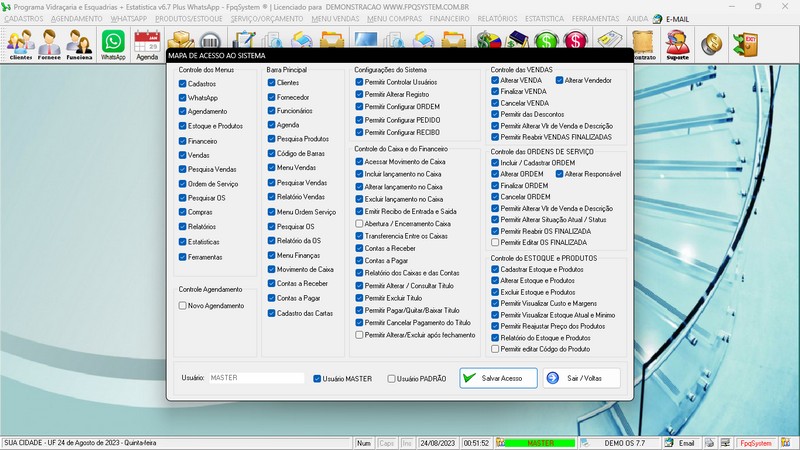Launch the WhatsApp toolbar icon
The height and width of the screenshot is (450, 800).
113,45
